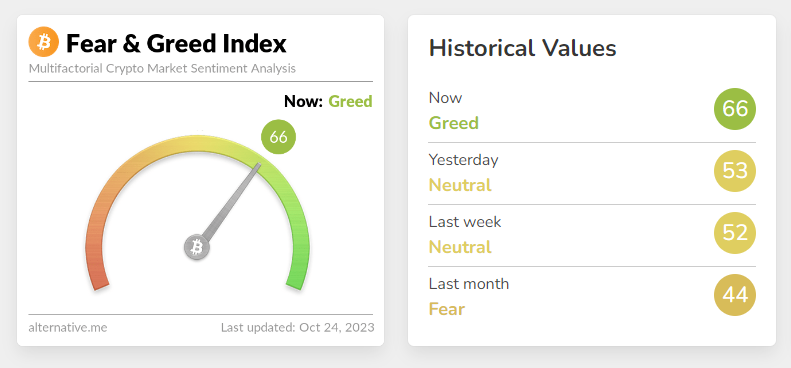The height and width of the screenshot is (368, 791).
Task: Click the Last updated Oct 24, 2023 text
Action: tap(298, 327)
